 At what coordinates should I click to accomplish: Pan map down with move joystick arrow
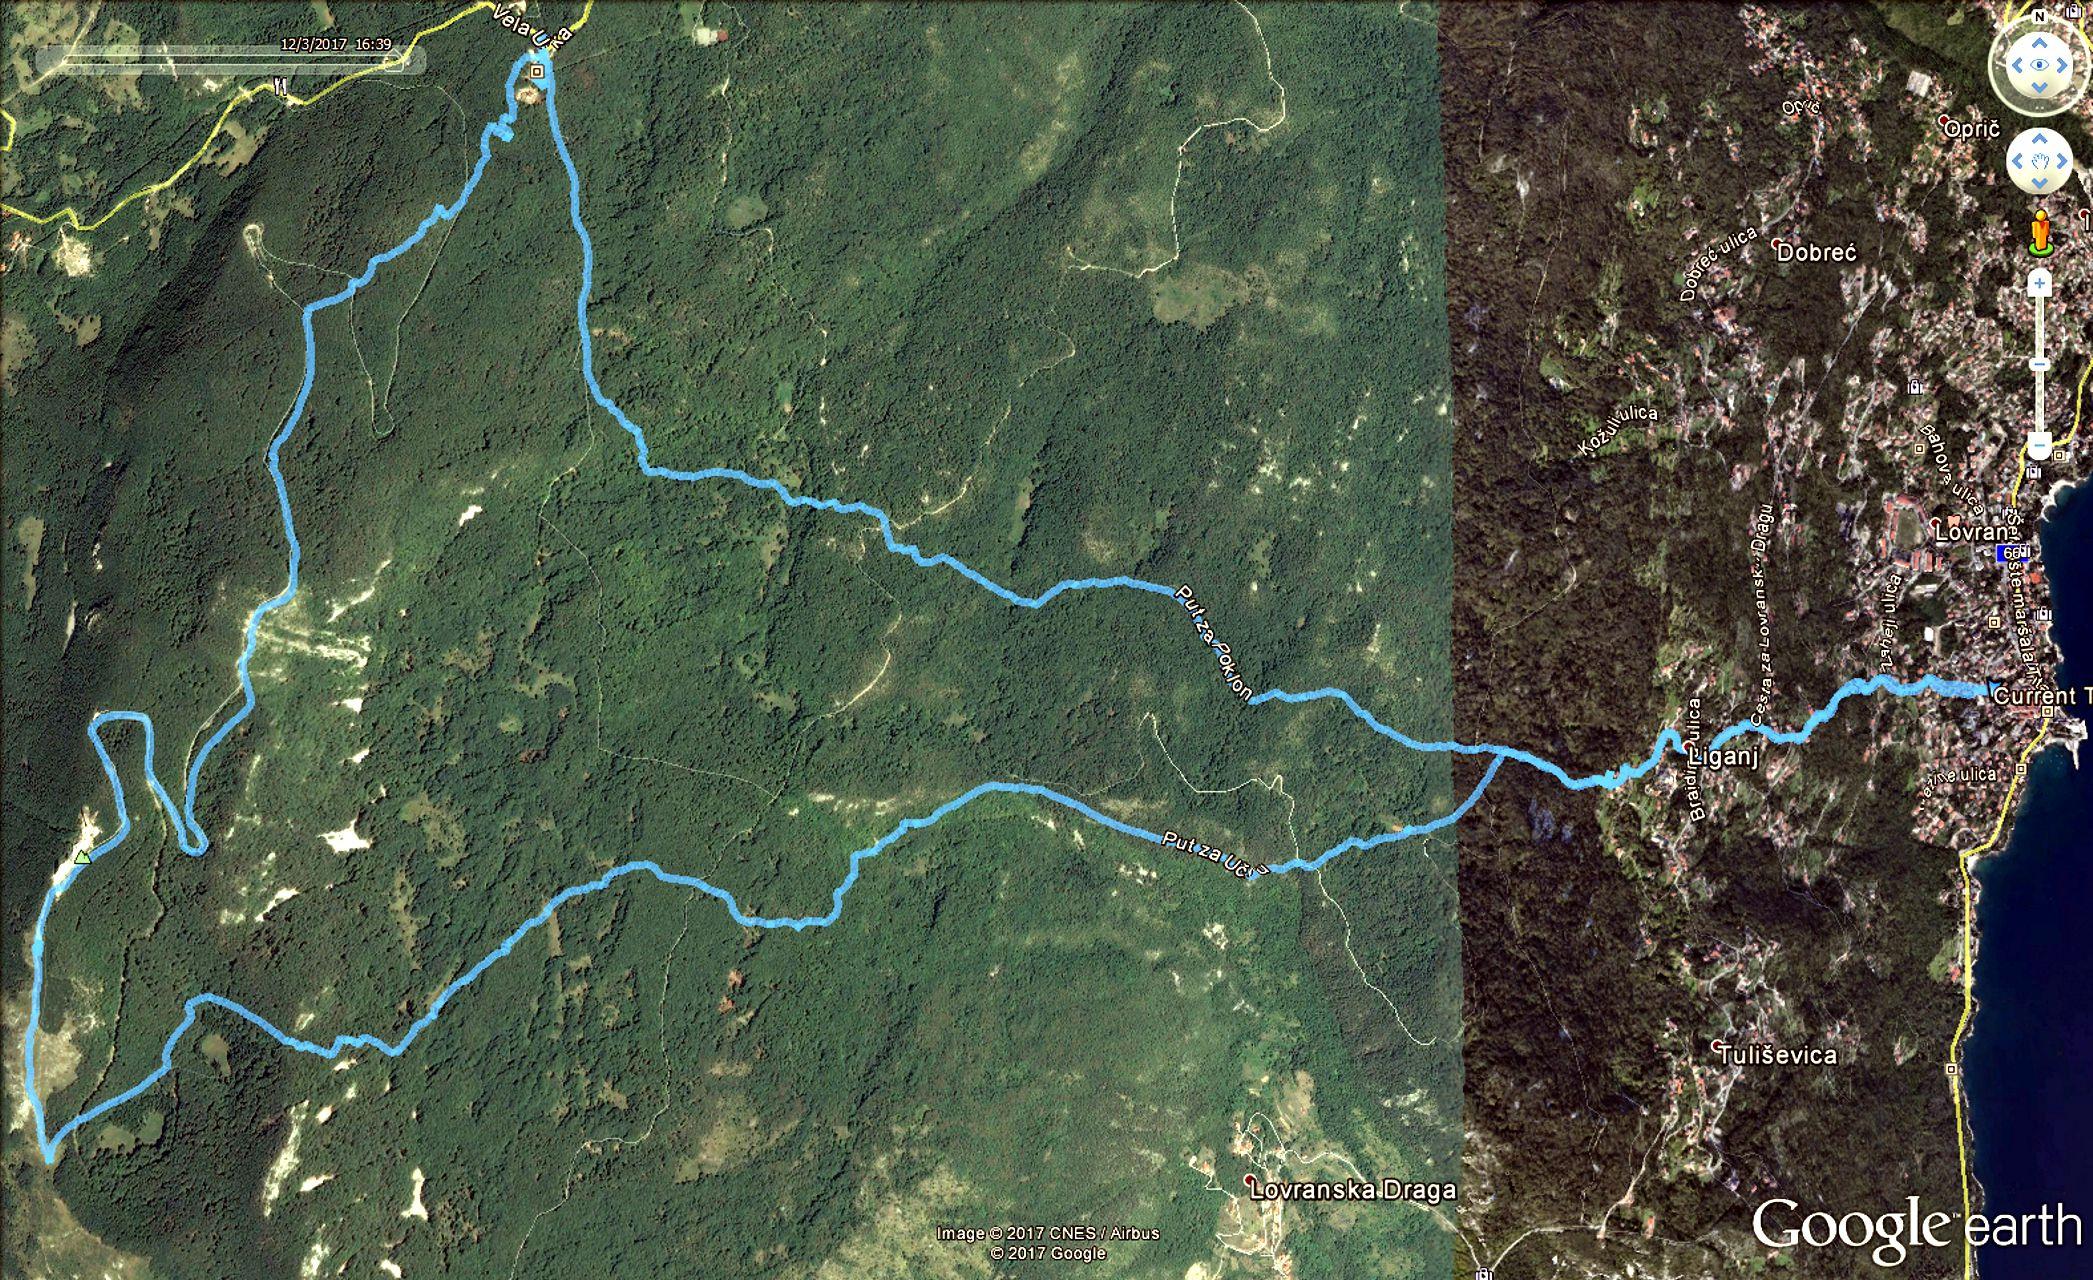coord(2039,184)
